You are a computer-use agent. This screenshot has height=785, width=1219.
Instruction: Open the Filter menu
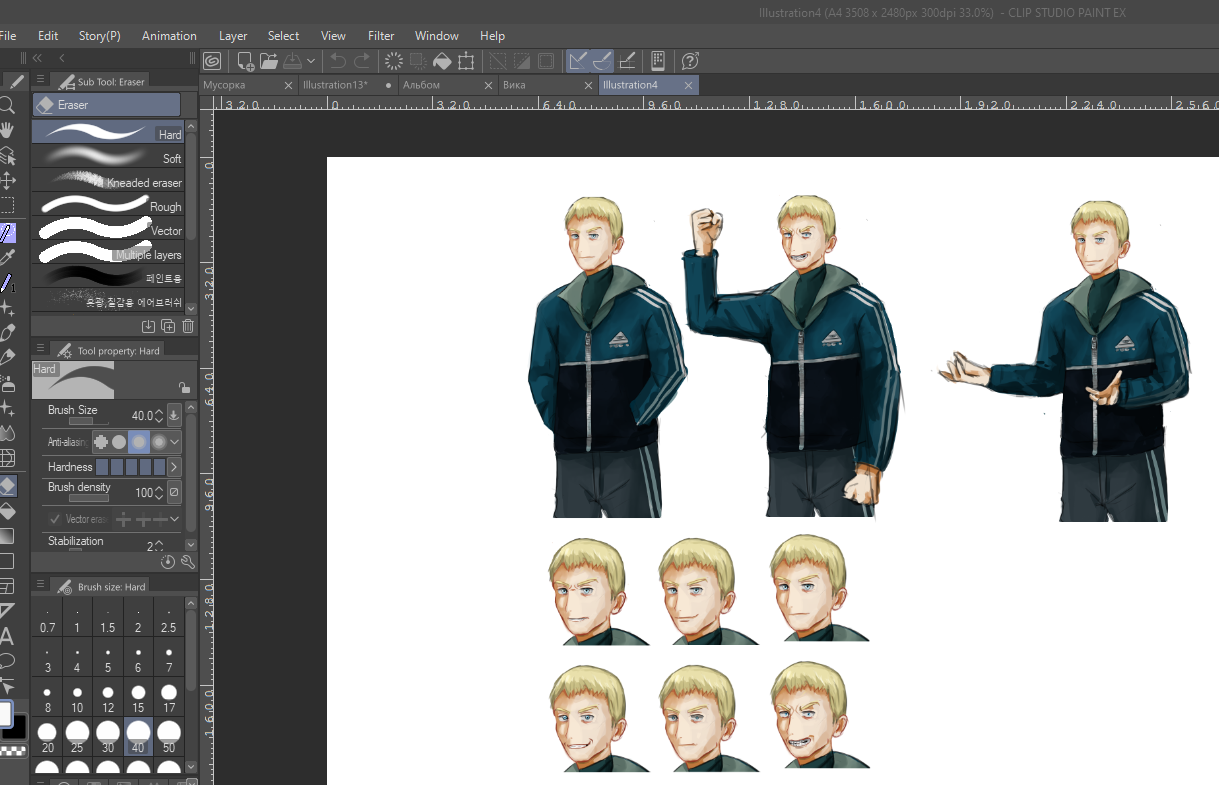click(x=381, y=35)
